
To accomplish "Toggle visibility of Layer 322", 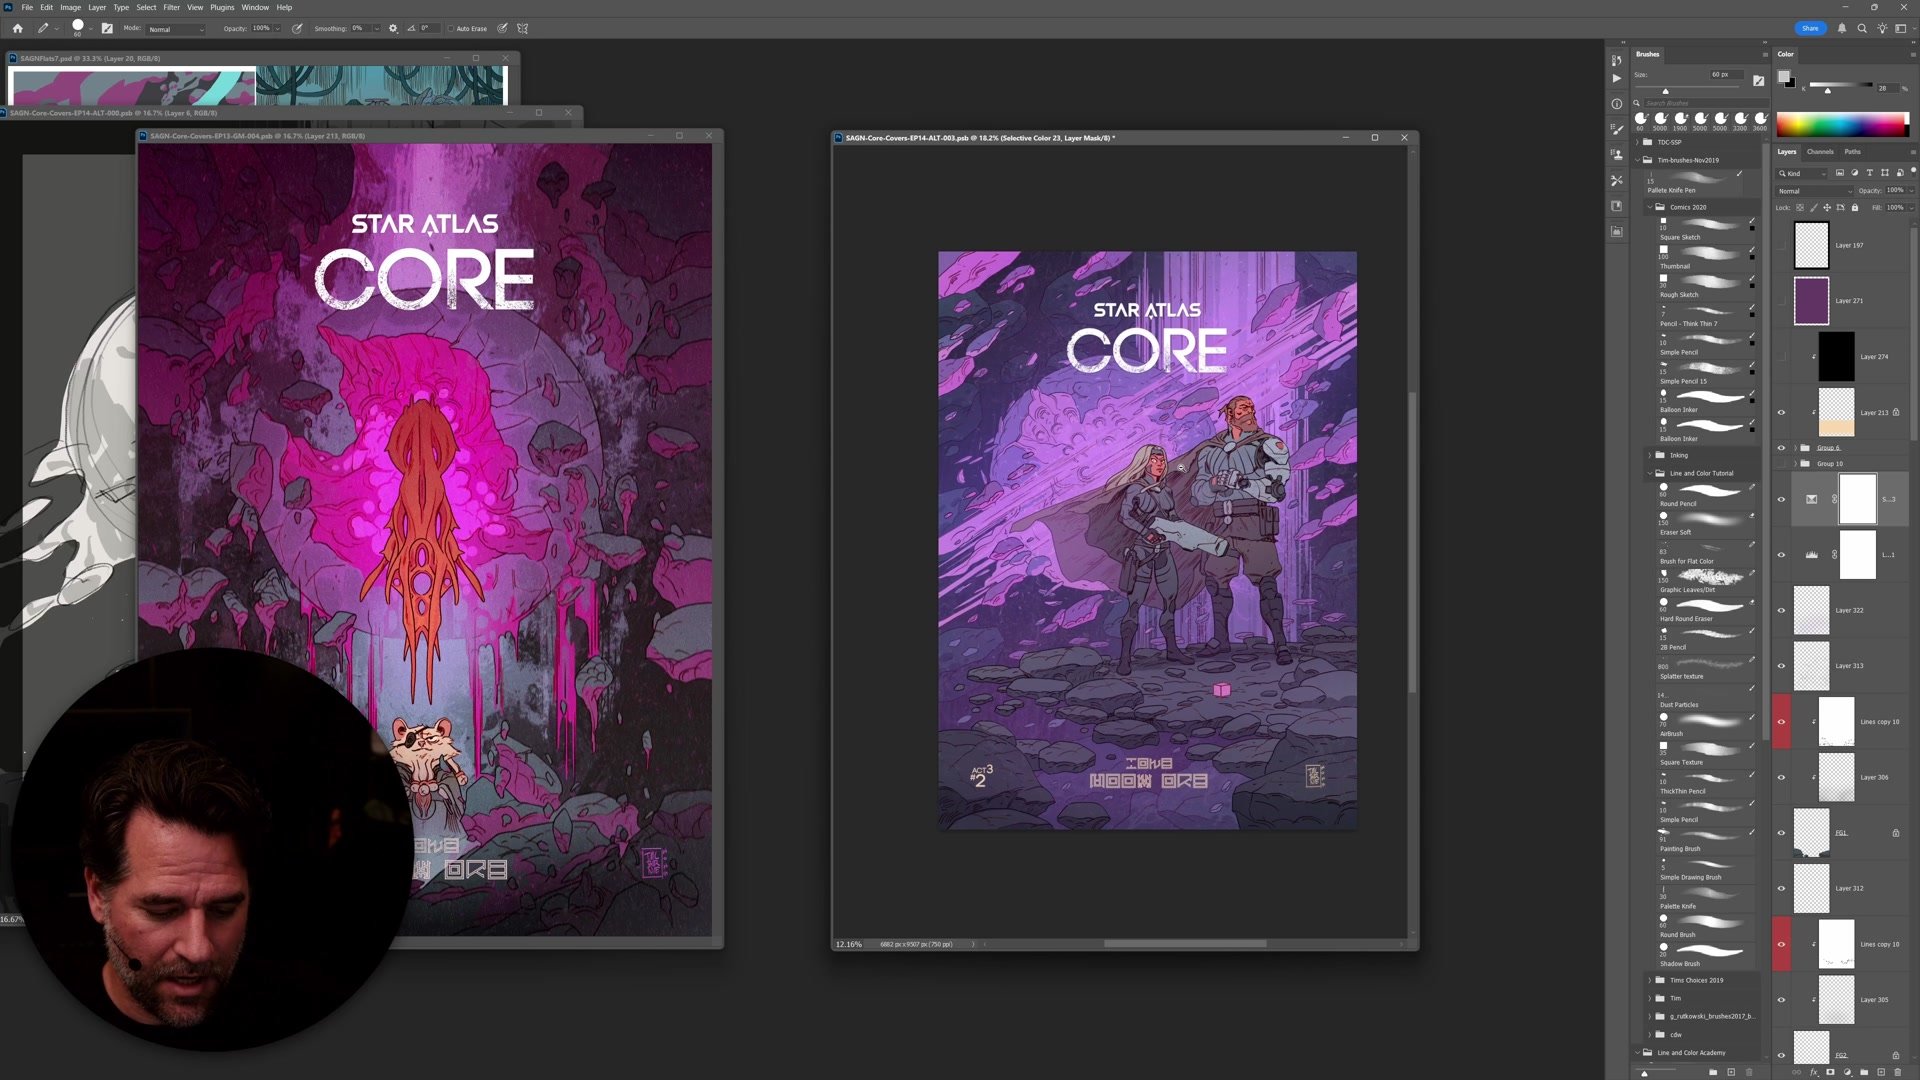I will (1781, 610).
